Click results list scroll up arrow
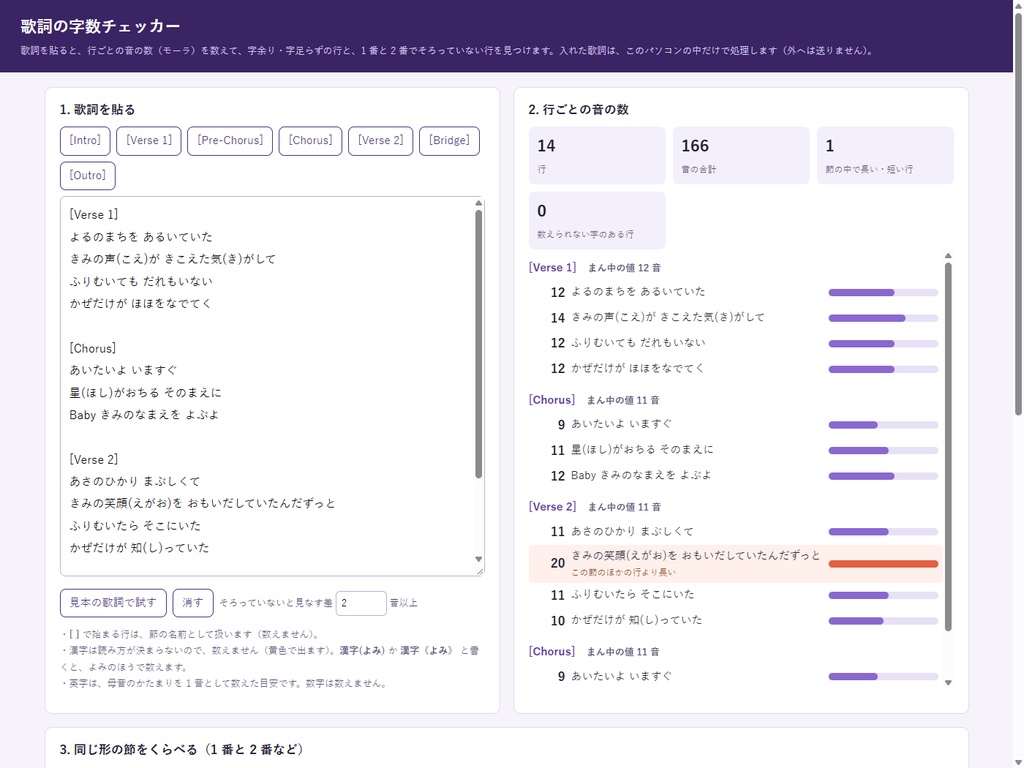The width and height of the screenshot is (1024, 768). (948, 256)
